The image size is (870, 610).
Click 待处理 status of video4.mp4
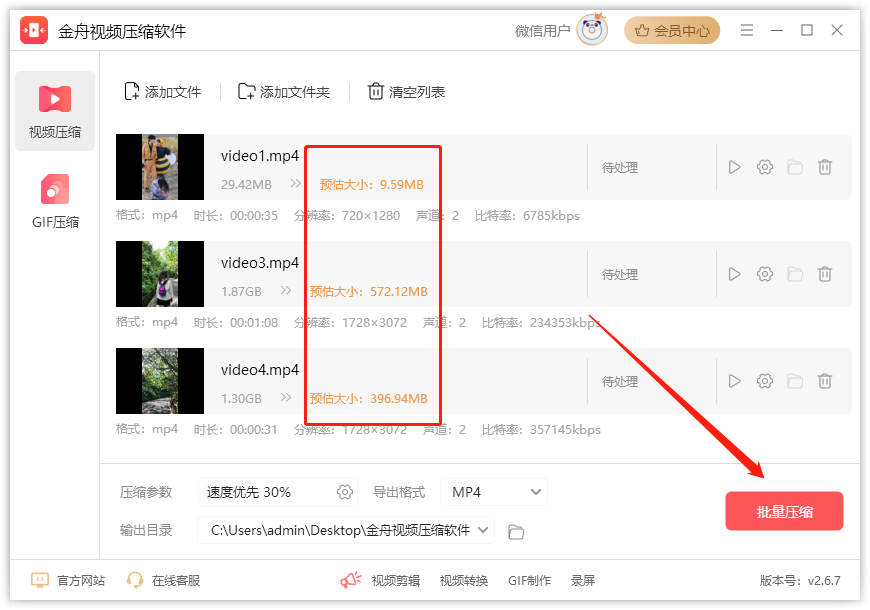[620, 382]
